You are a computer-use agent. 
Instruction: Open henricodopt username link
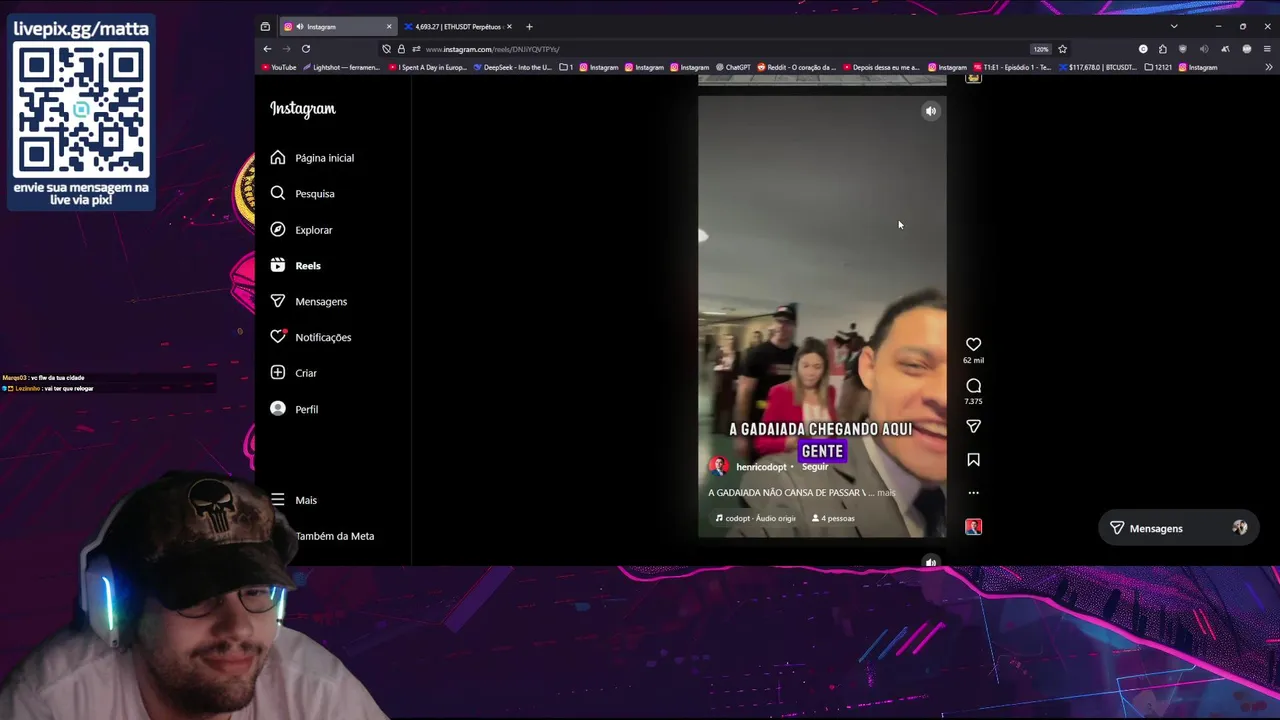[761, 467]
